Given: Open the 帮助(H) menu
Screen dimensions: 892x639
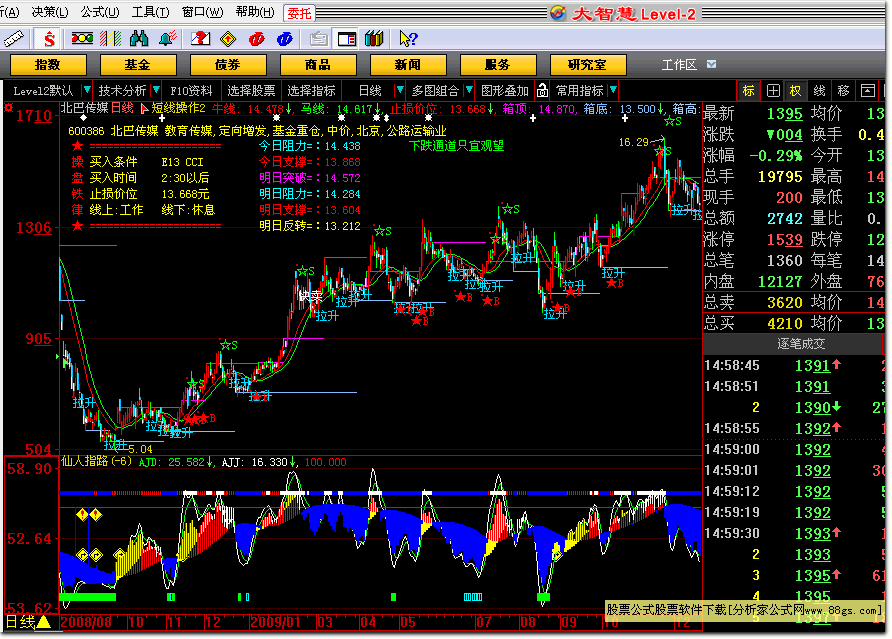Looking at the screenshot, I should point(255,12).
